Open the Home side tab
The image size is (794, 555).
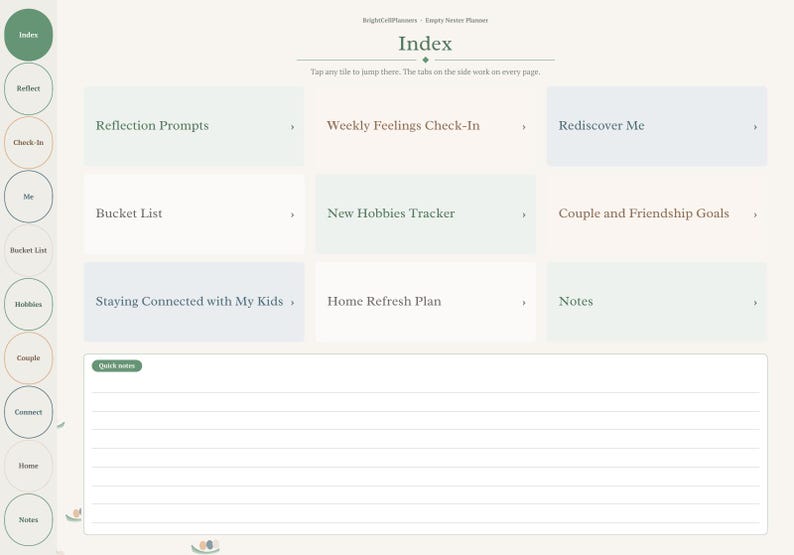28,466
